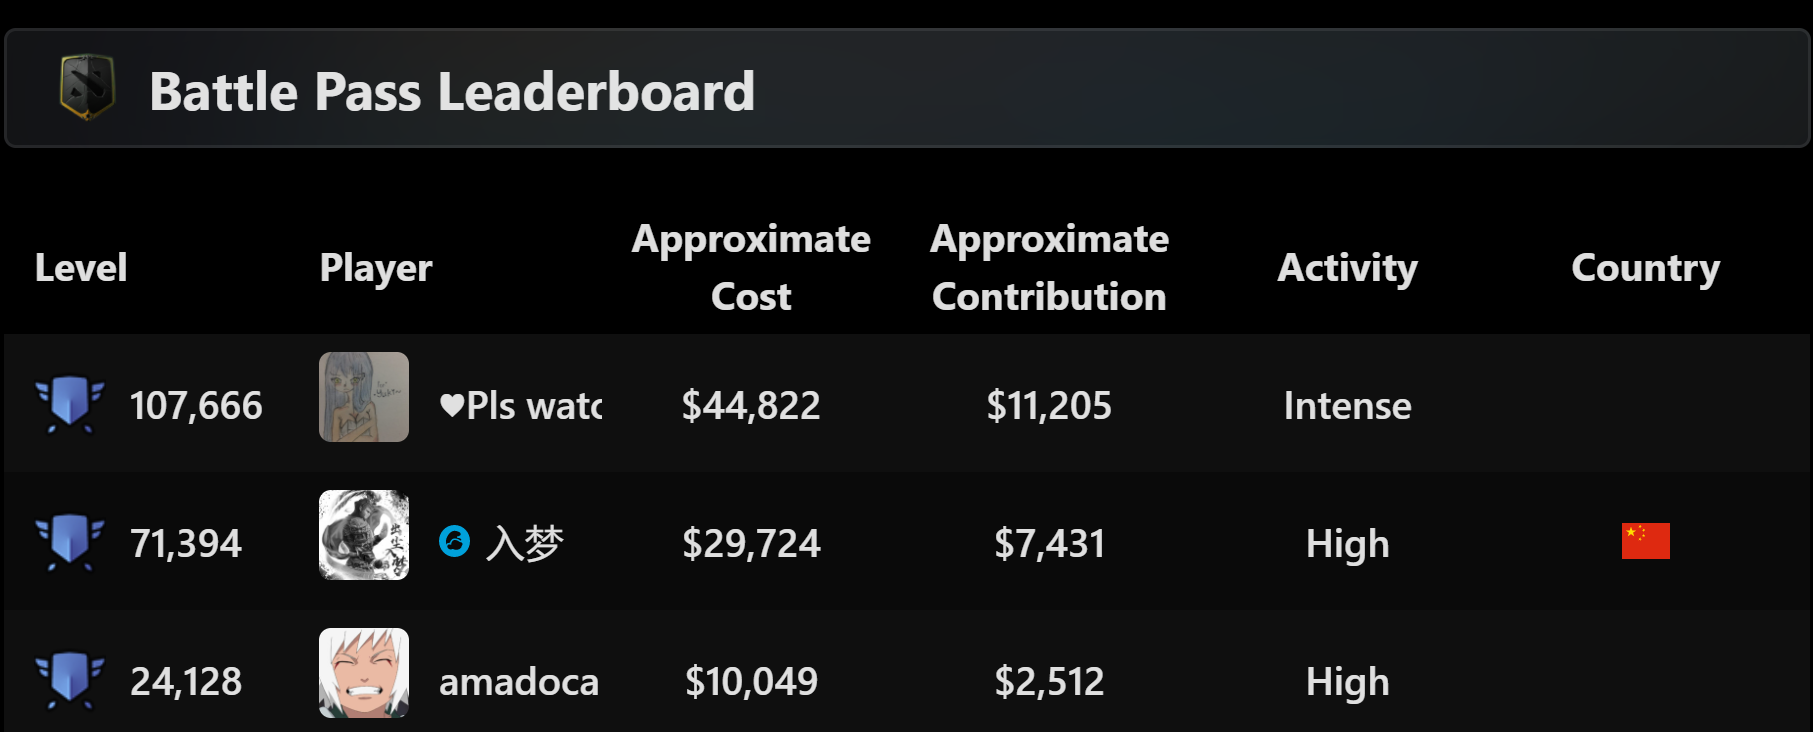Open amadoca's anime avatar

tap(364, 673)
